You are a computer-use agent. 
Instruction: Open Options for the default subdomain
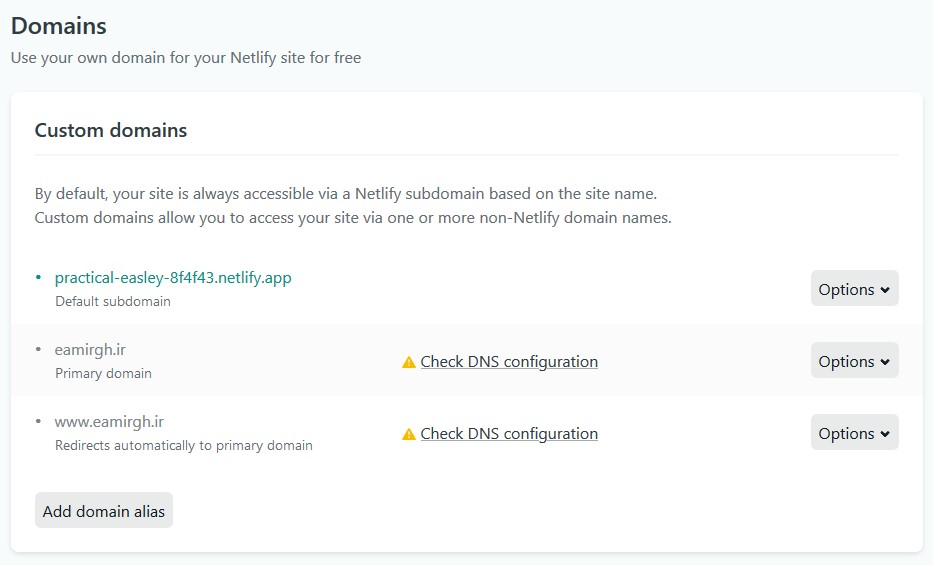click(854, 289)
